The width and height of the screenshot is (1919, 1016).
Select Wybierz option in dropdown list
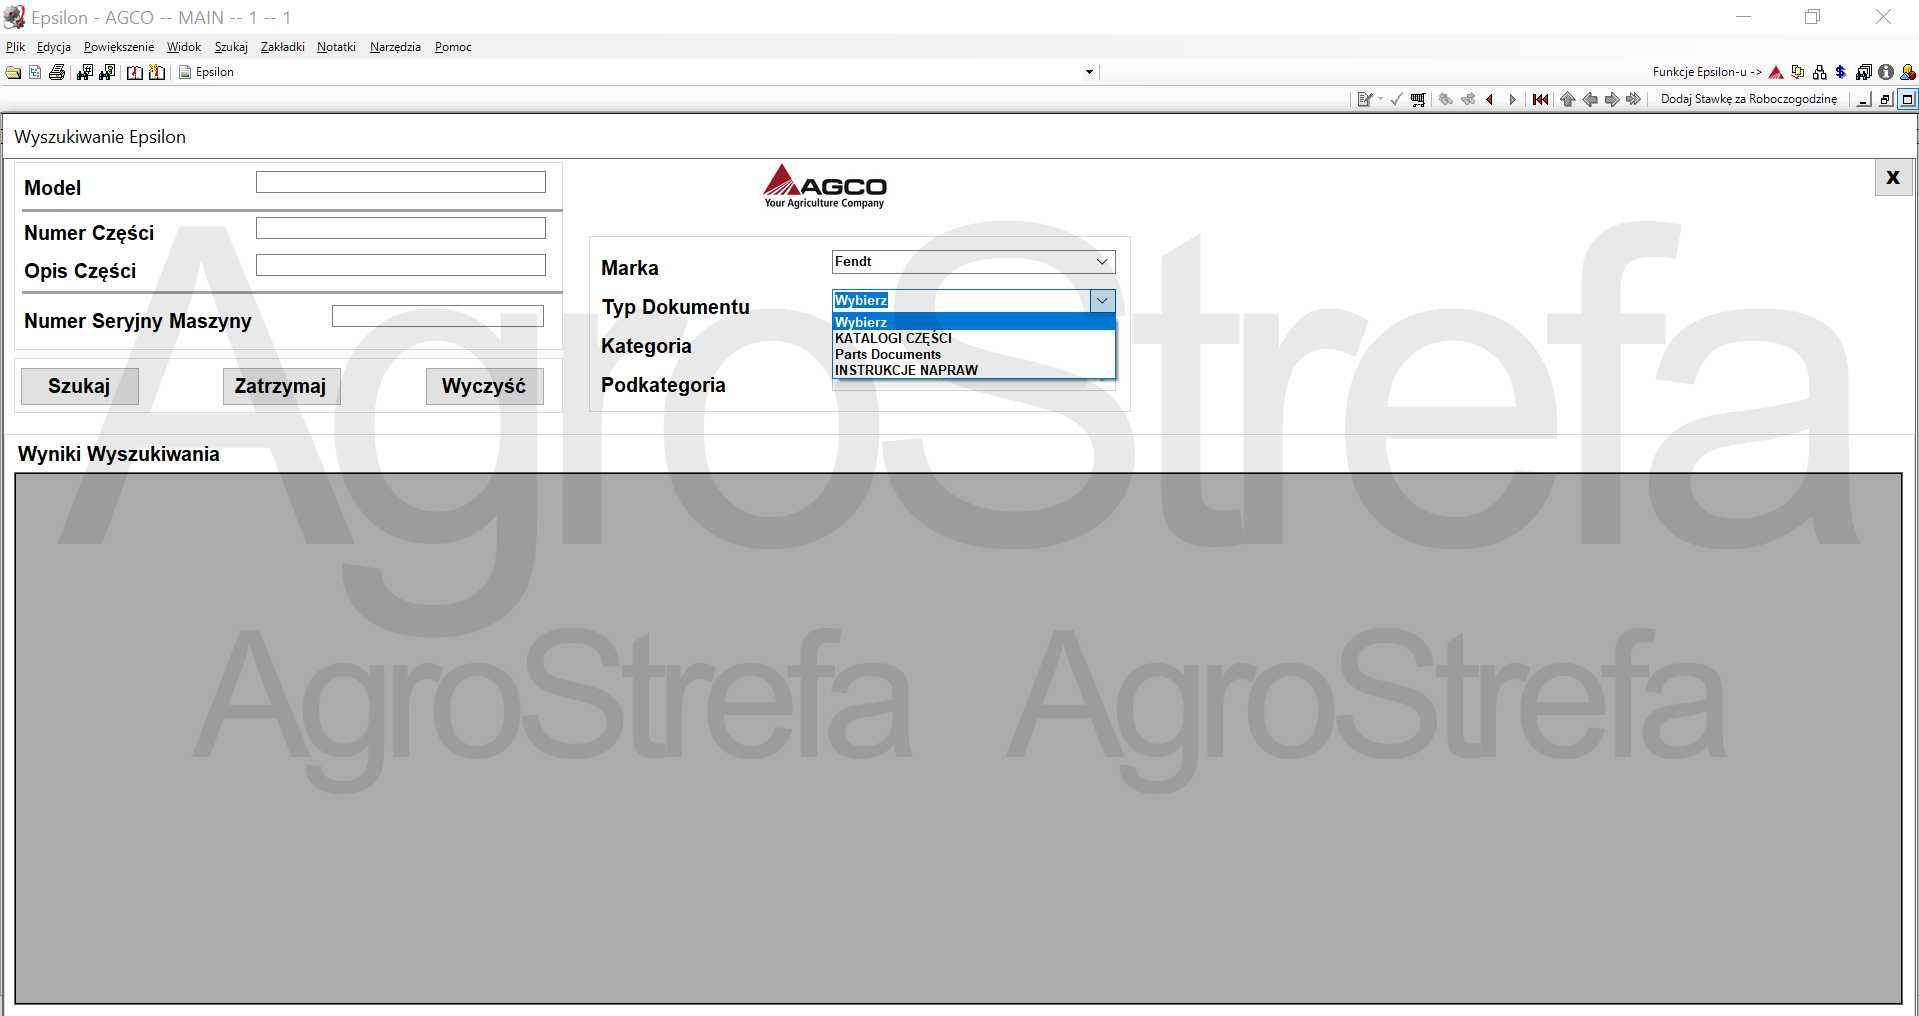pyautogui.click(x=973, y=322)
